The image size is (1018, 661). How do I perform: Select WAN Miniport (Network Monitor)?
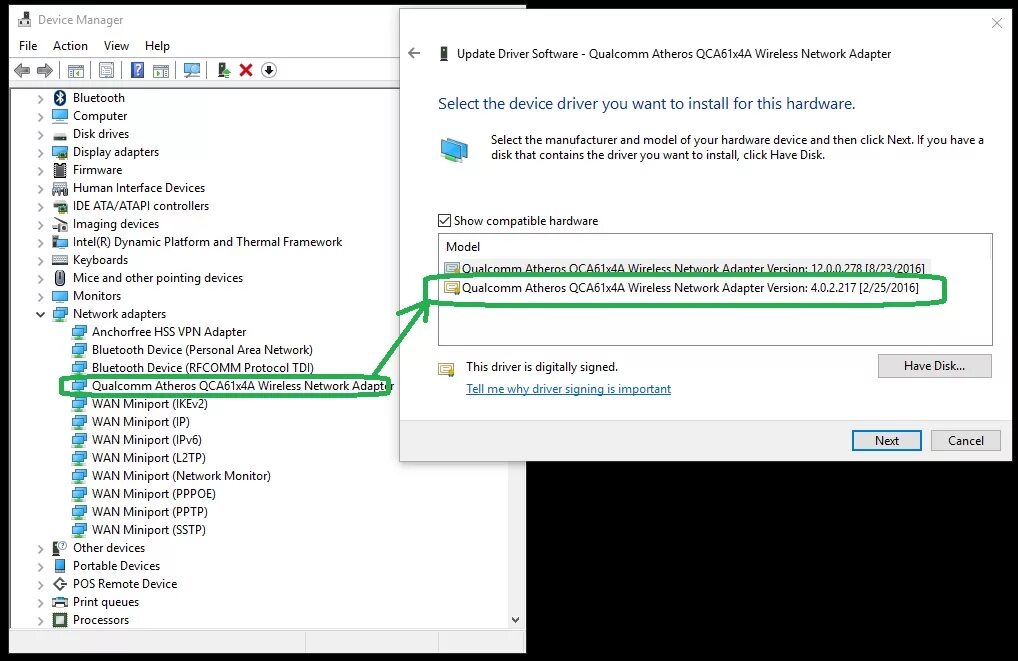pos(171,476)
